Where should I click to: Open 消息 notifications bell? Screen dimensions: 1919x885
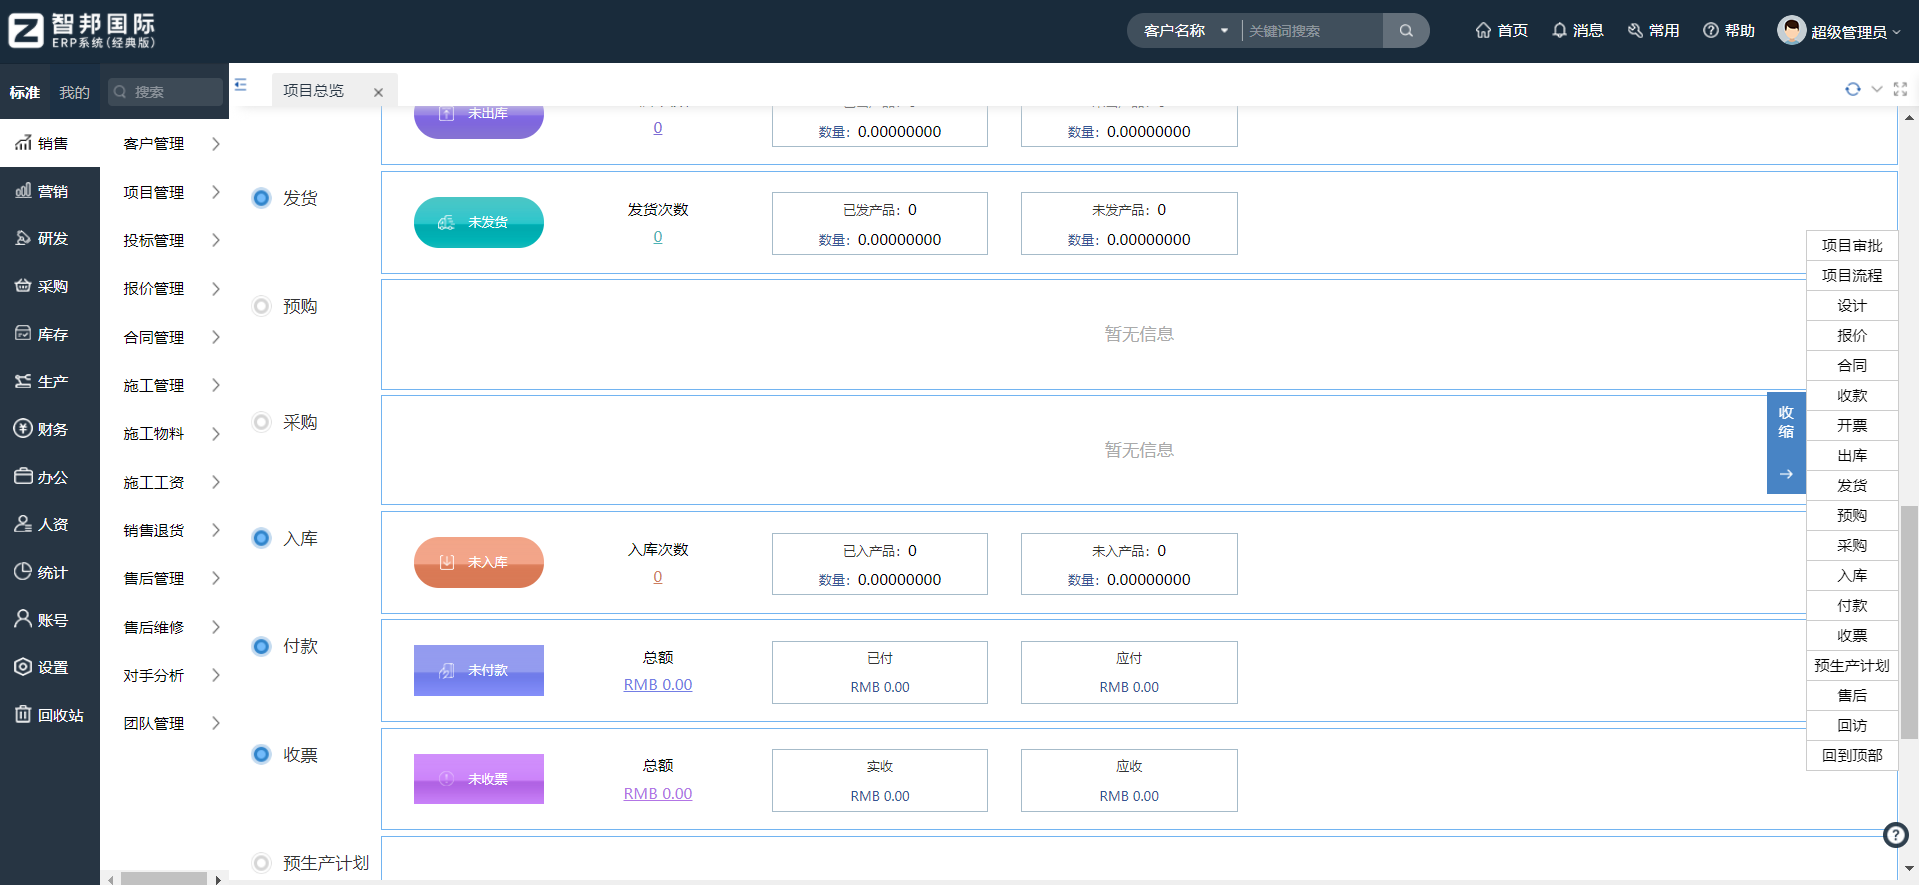1578,31
